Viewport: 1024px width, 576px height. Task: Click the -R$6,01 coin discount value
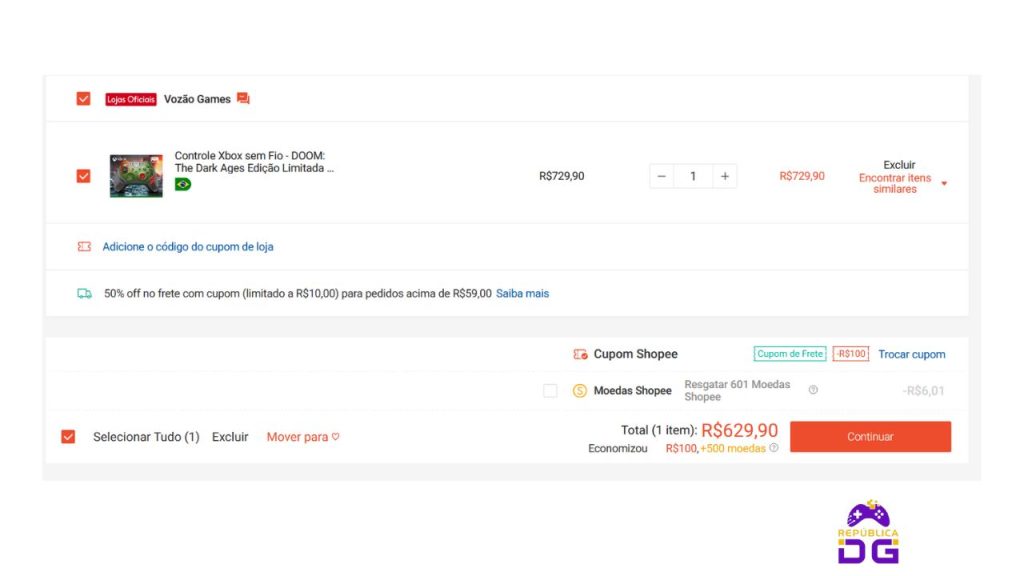(923, 391)
